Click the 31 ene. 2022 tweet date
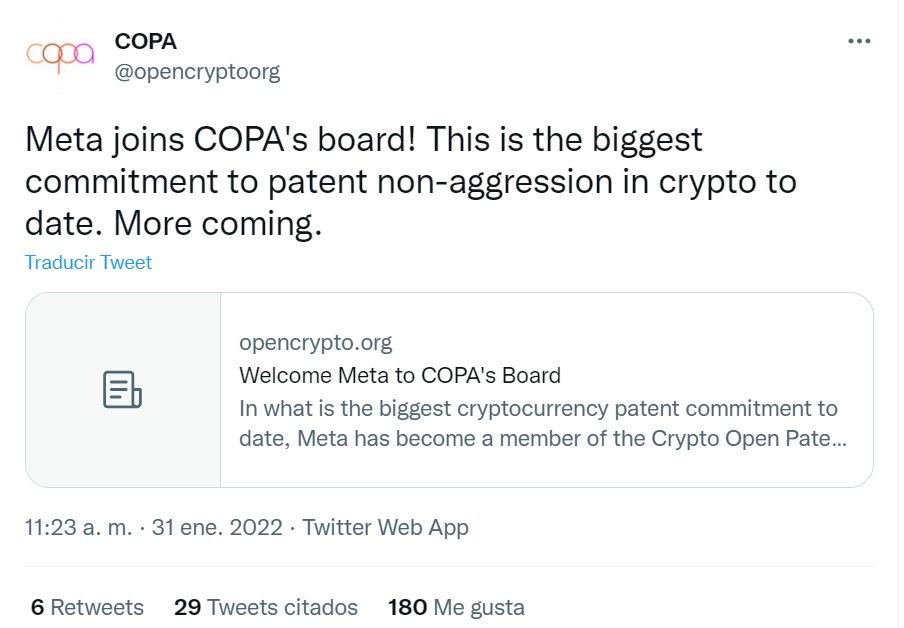This screenshot has height=628, width=904. [217, 527]
